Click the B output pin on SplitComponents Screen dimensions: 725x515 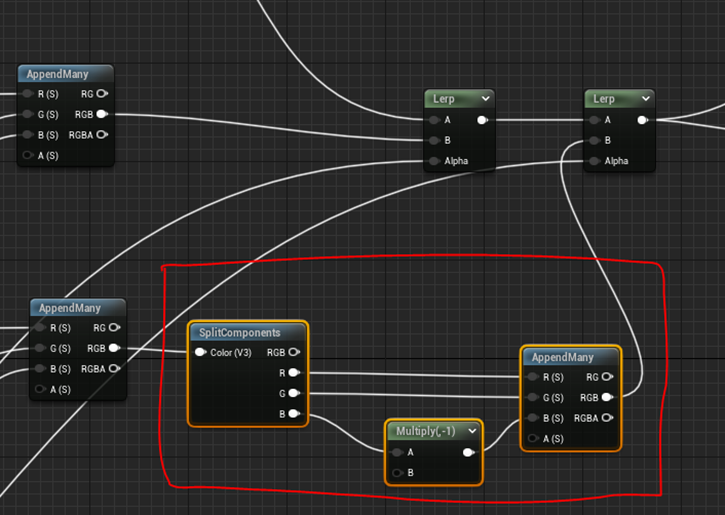pos(294,413)
